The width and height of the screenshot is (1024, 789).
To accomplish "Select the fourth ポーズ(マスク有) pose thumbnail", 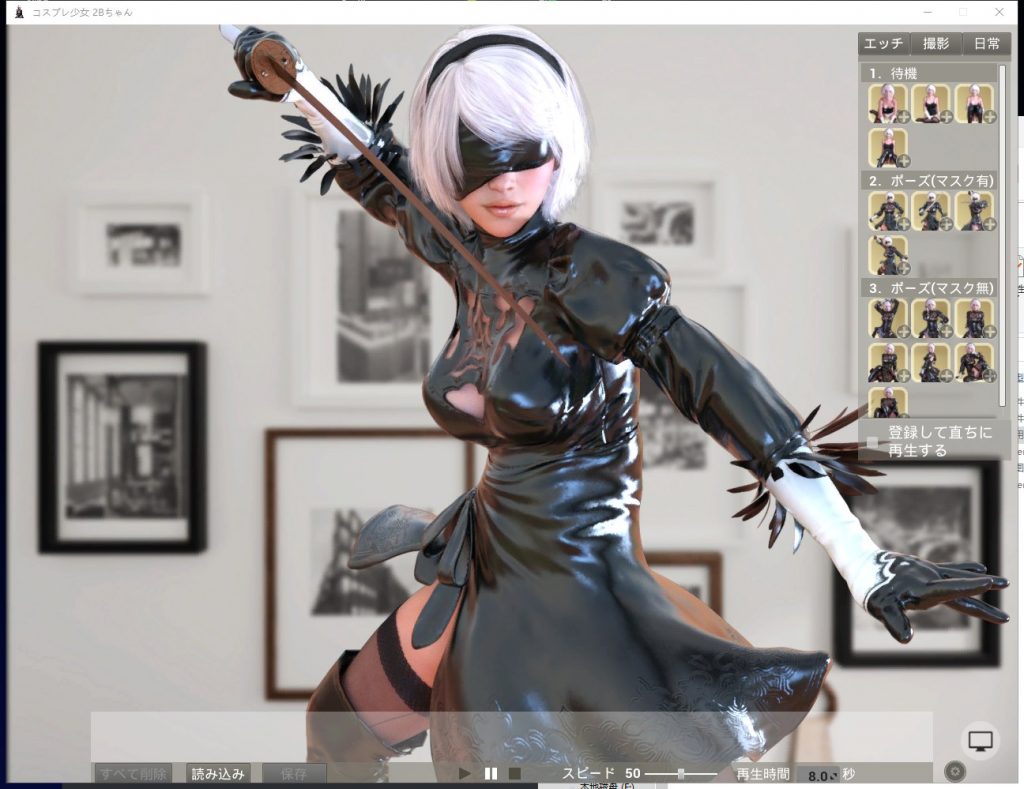I will (888, 255).
